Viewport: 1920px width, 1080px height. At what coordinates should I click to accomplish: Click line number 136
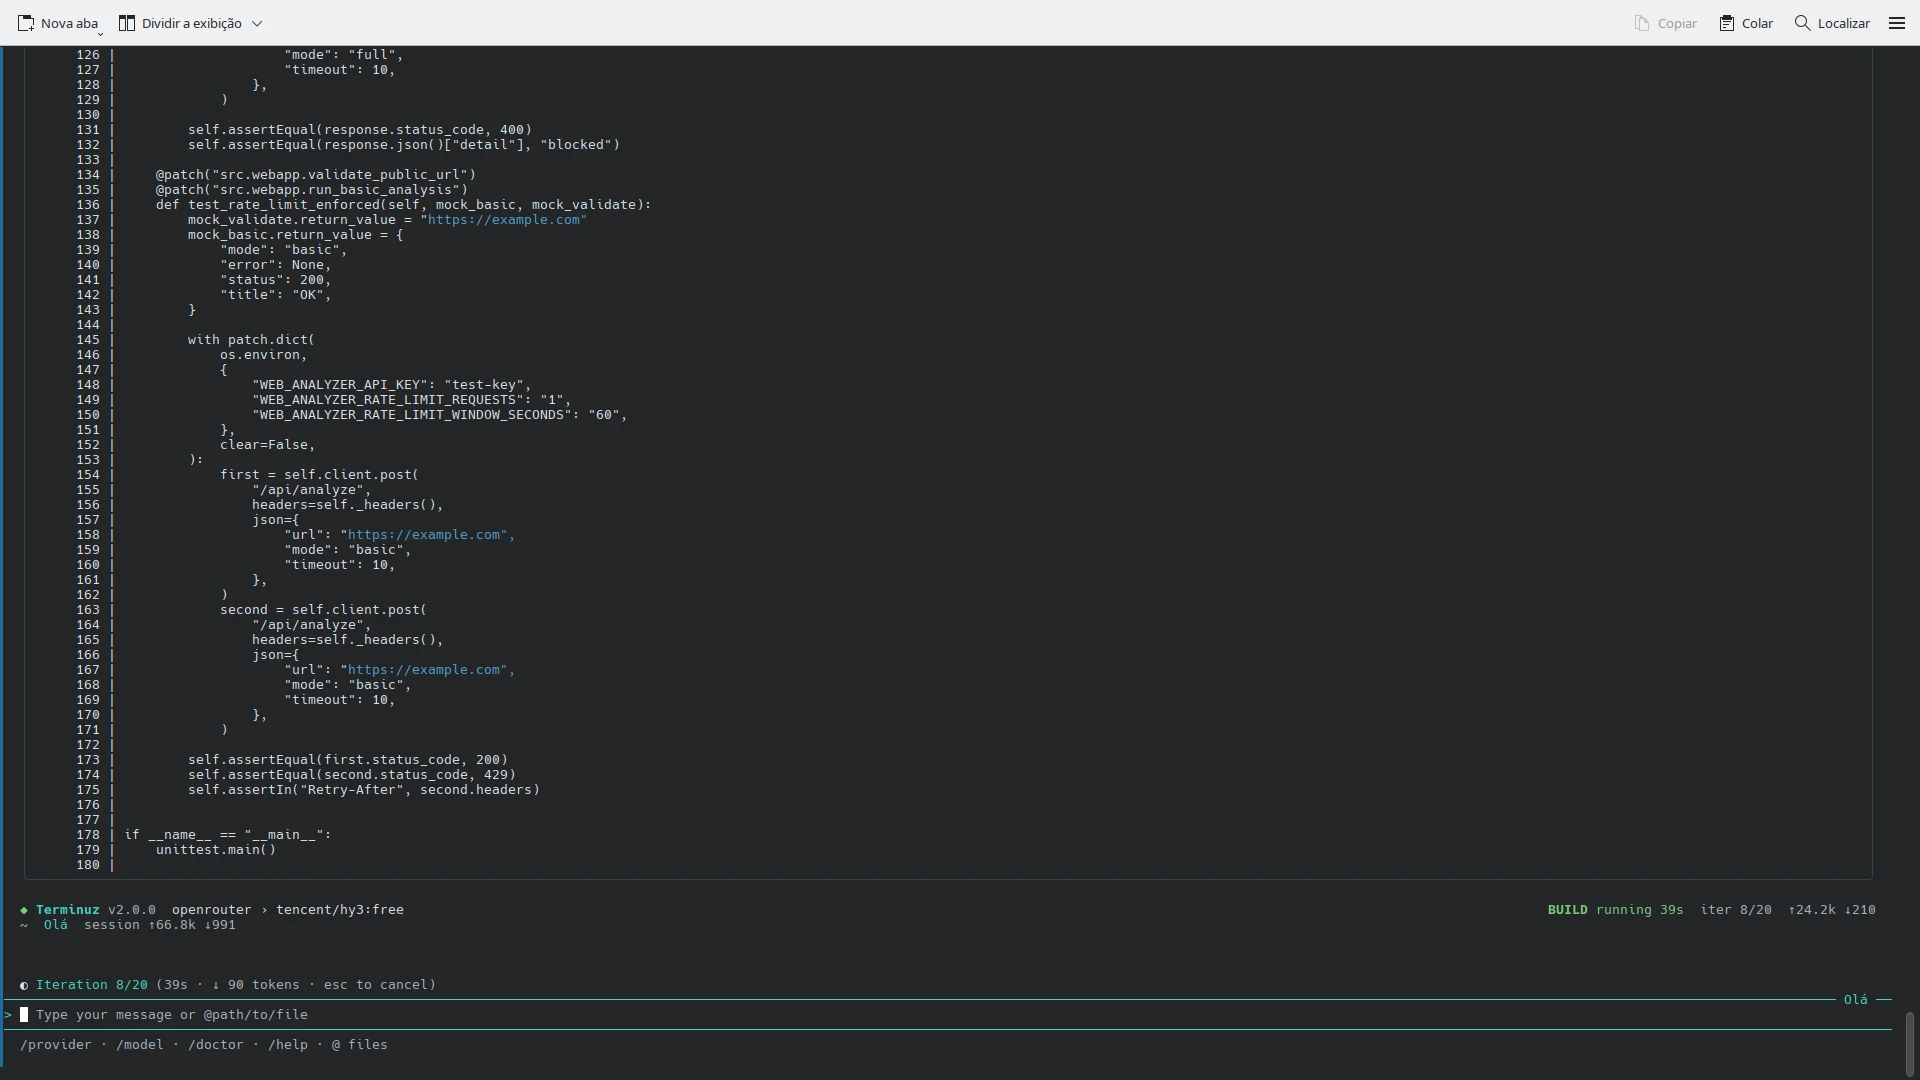click(88, 204)
